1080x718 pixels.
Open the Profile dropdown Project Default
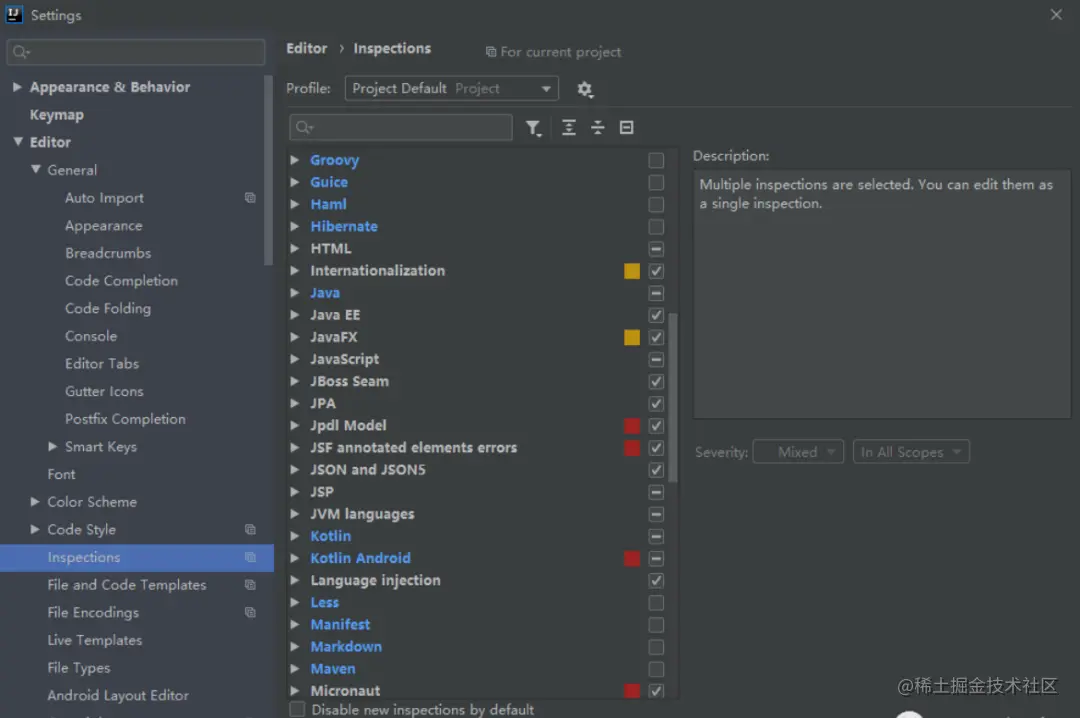click(451, 89)
